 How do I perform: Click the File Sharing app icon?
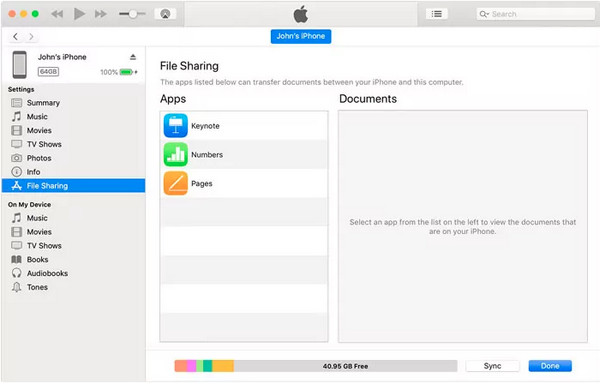(16, 185)
